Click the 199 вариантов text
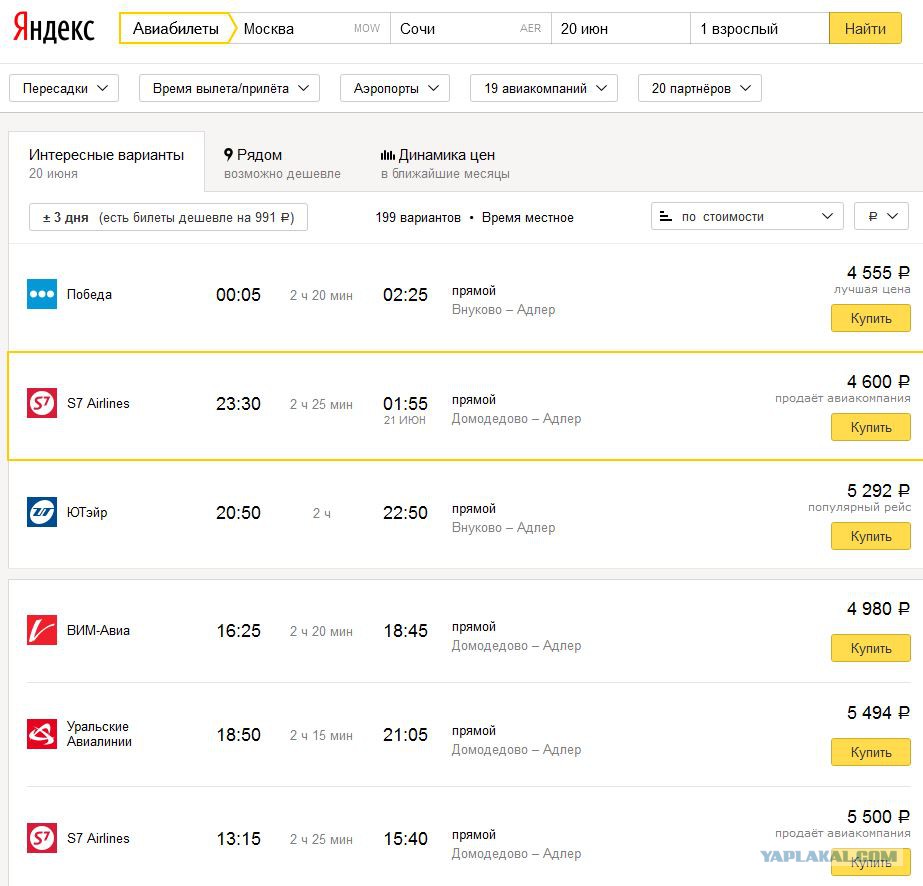923x886 pixels. 418,218
